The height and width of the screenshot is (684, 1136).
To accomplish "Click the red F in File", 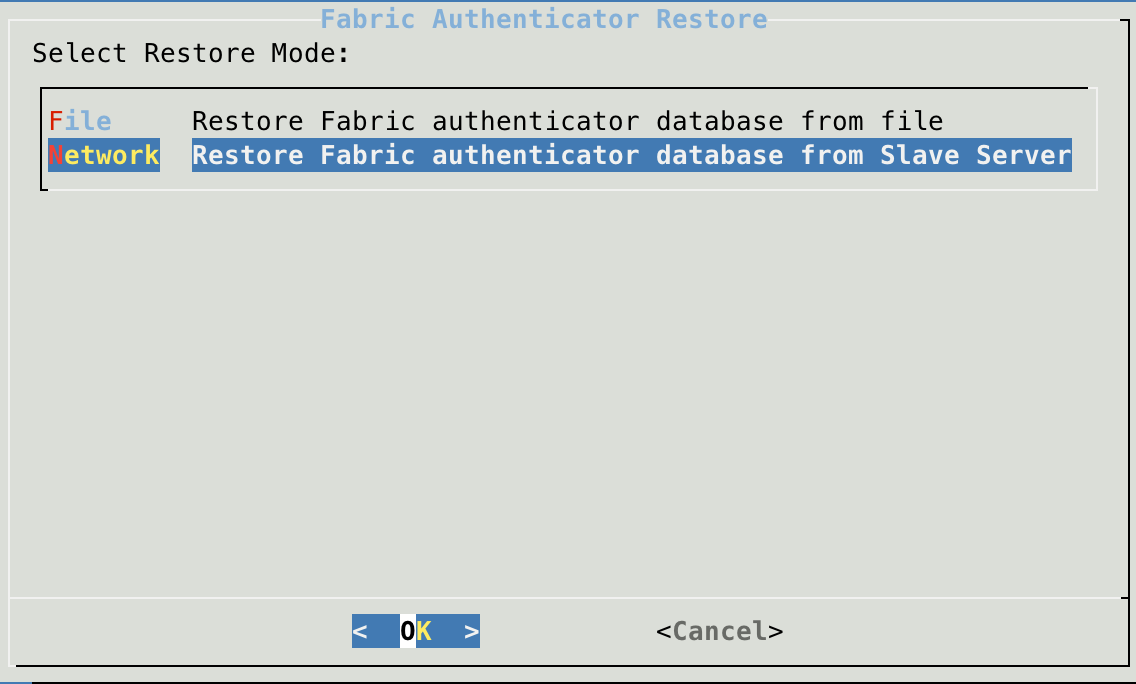I will pos(55,120).
